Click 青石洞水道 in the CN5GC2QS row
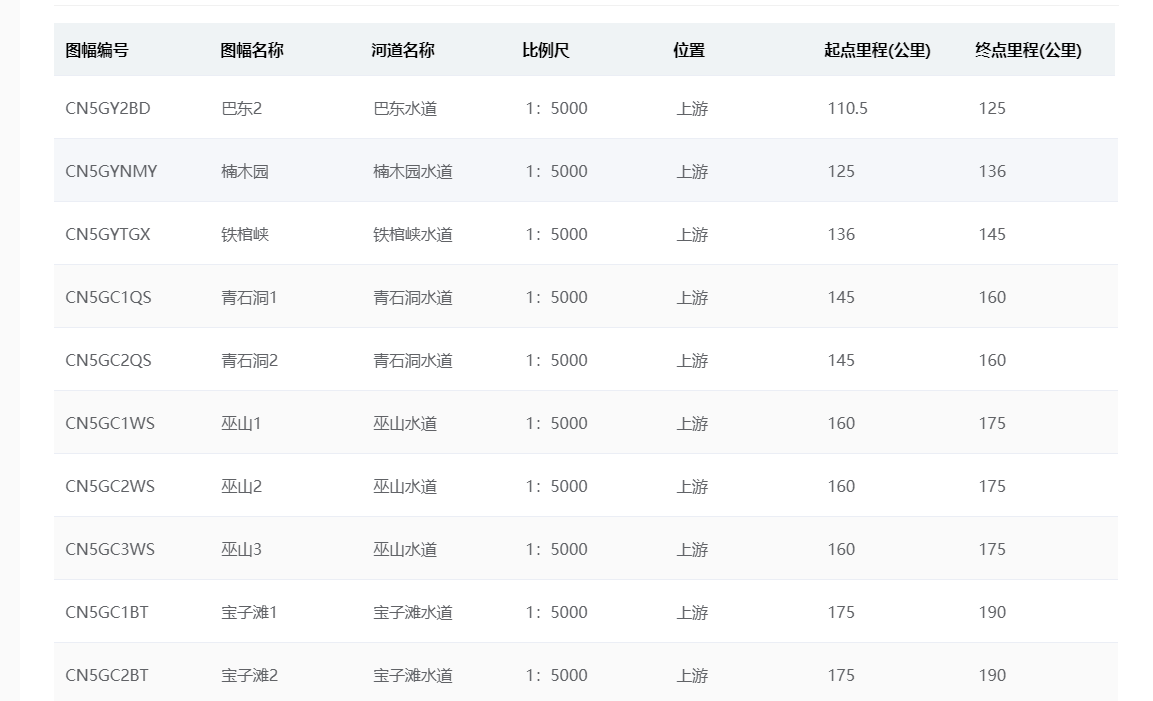 coord(413,360)
